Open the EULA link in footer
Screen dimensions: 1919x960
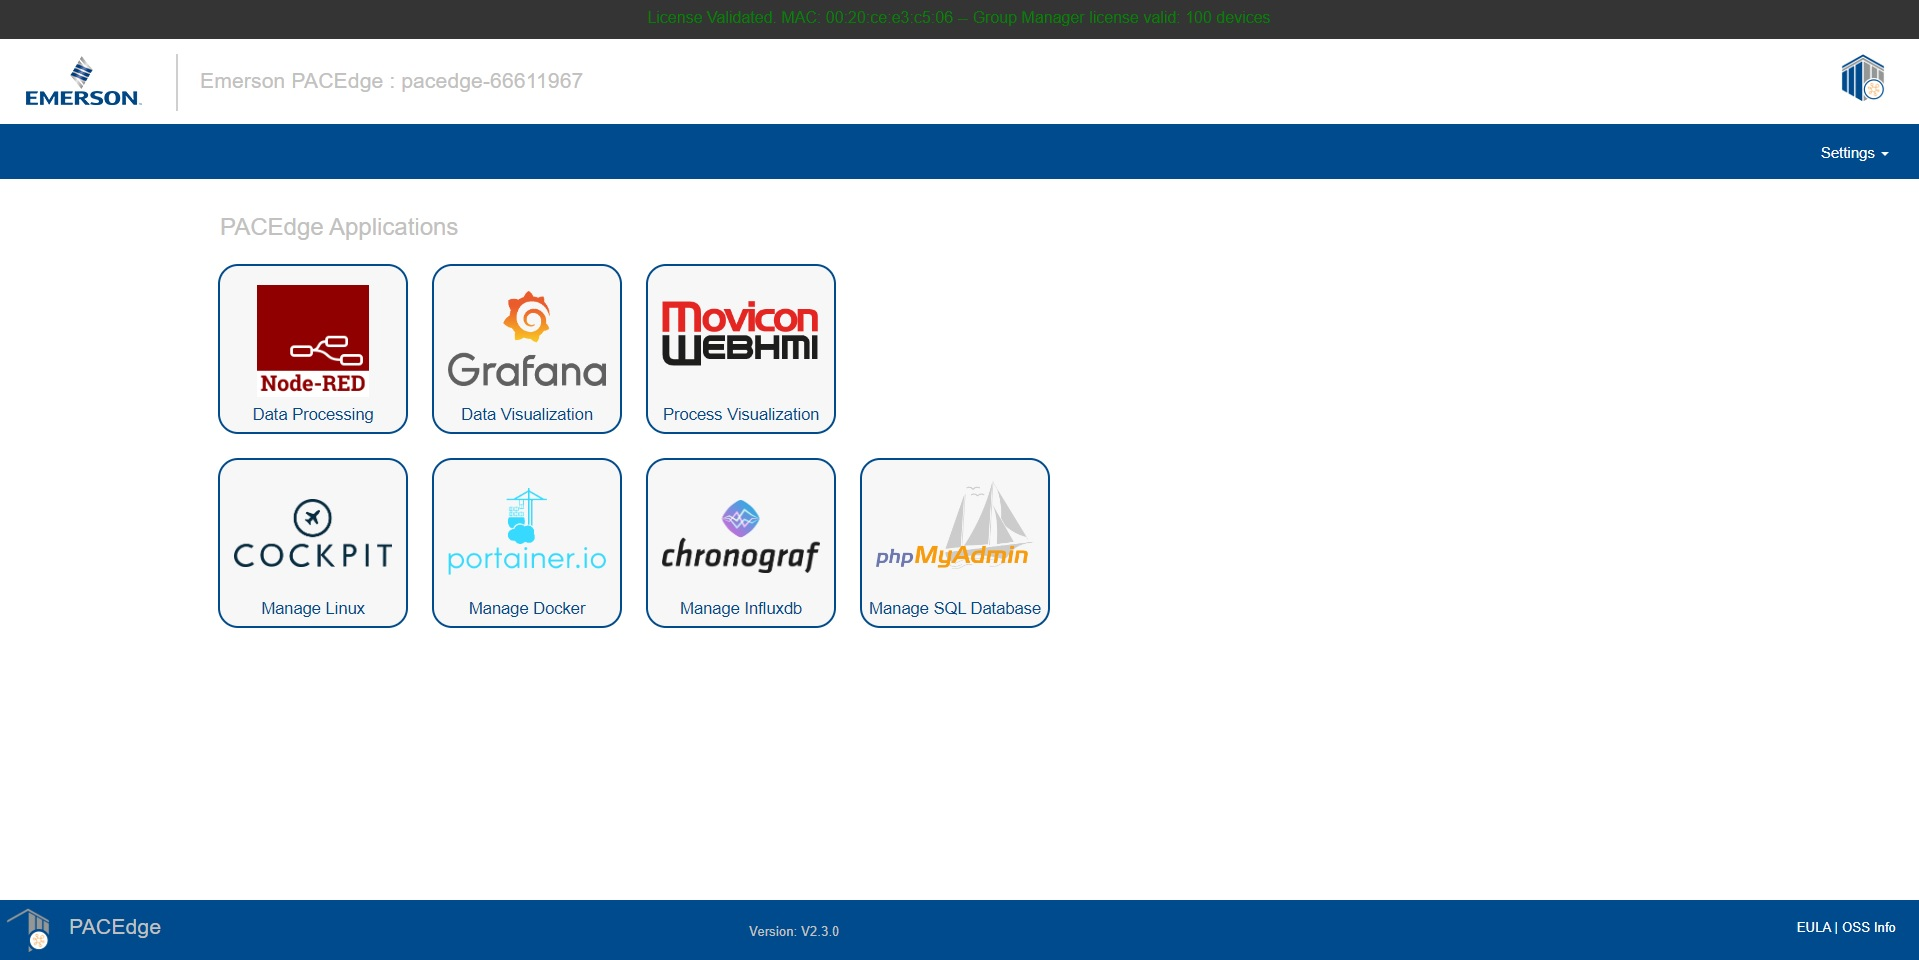pyautogui.click(x=1813, y=927)
